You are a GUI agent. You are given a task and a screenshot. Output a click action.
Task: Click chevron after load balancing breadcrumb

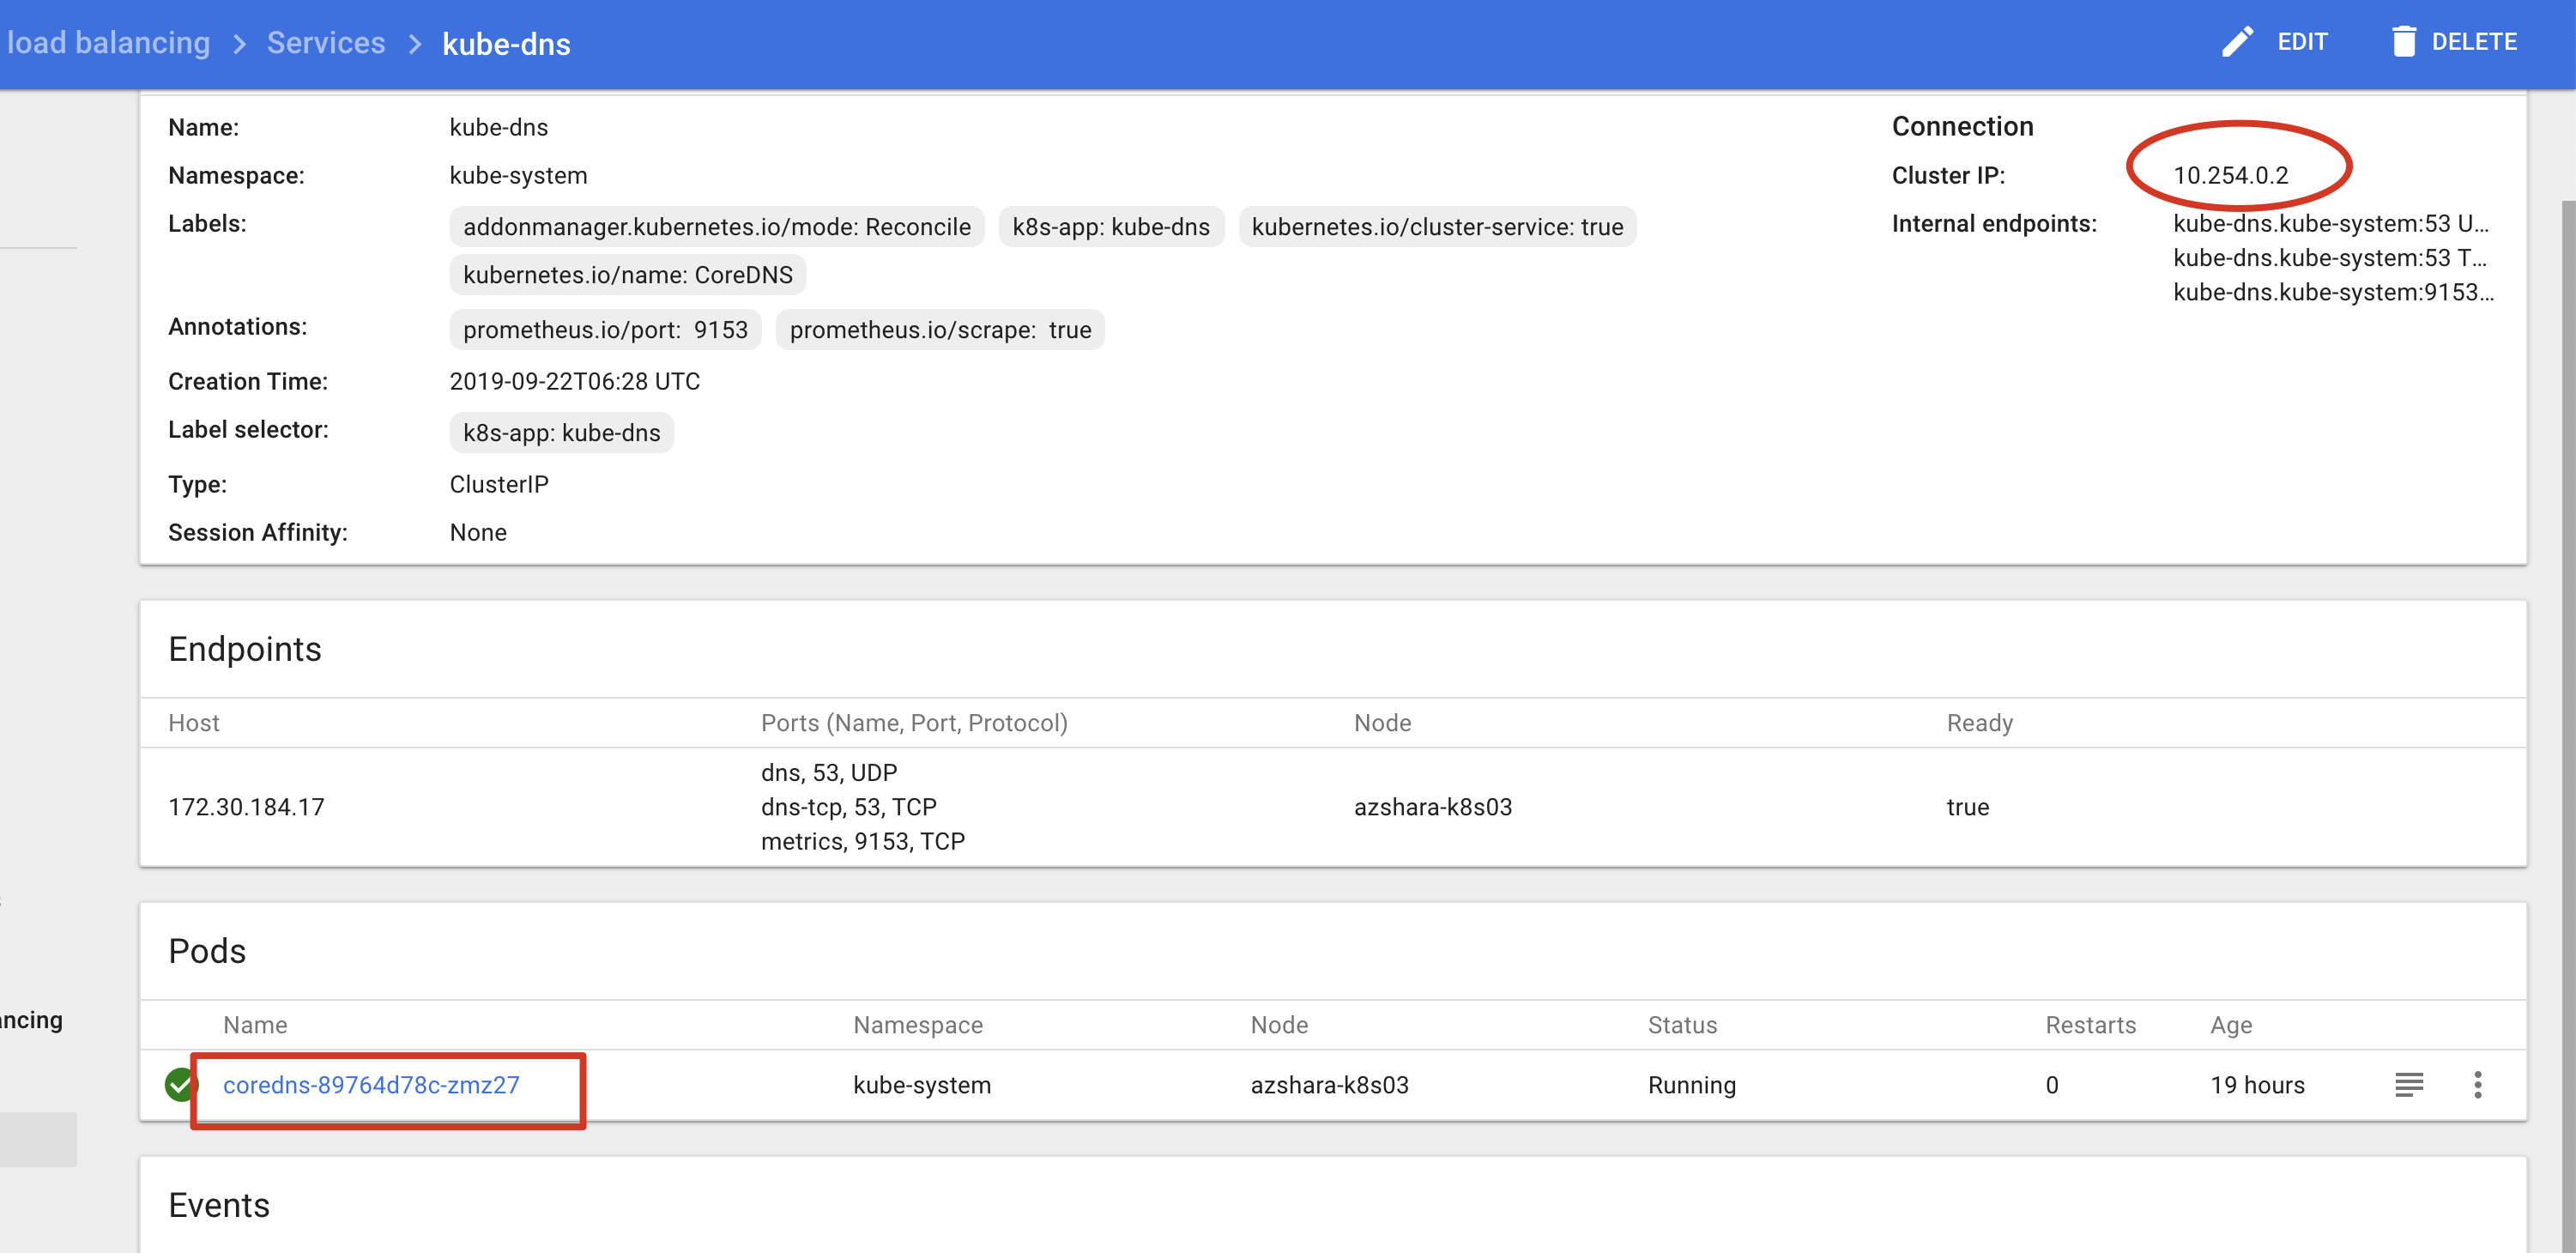[239, 44]
